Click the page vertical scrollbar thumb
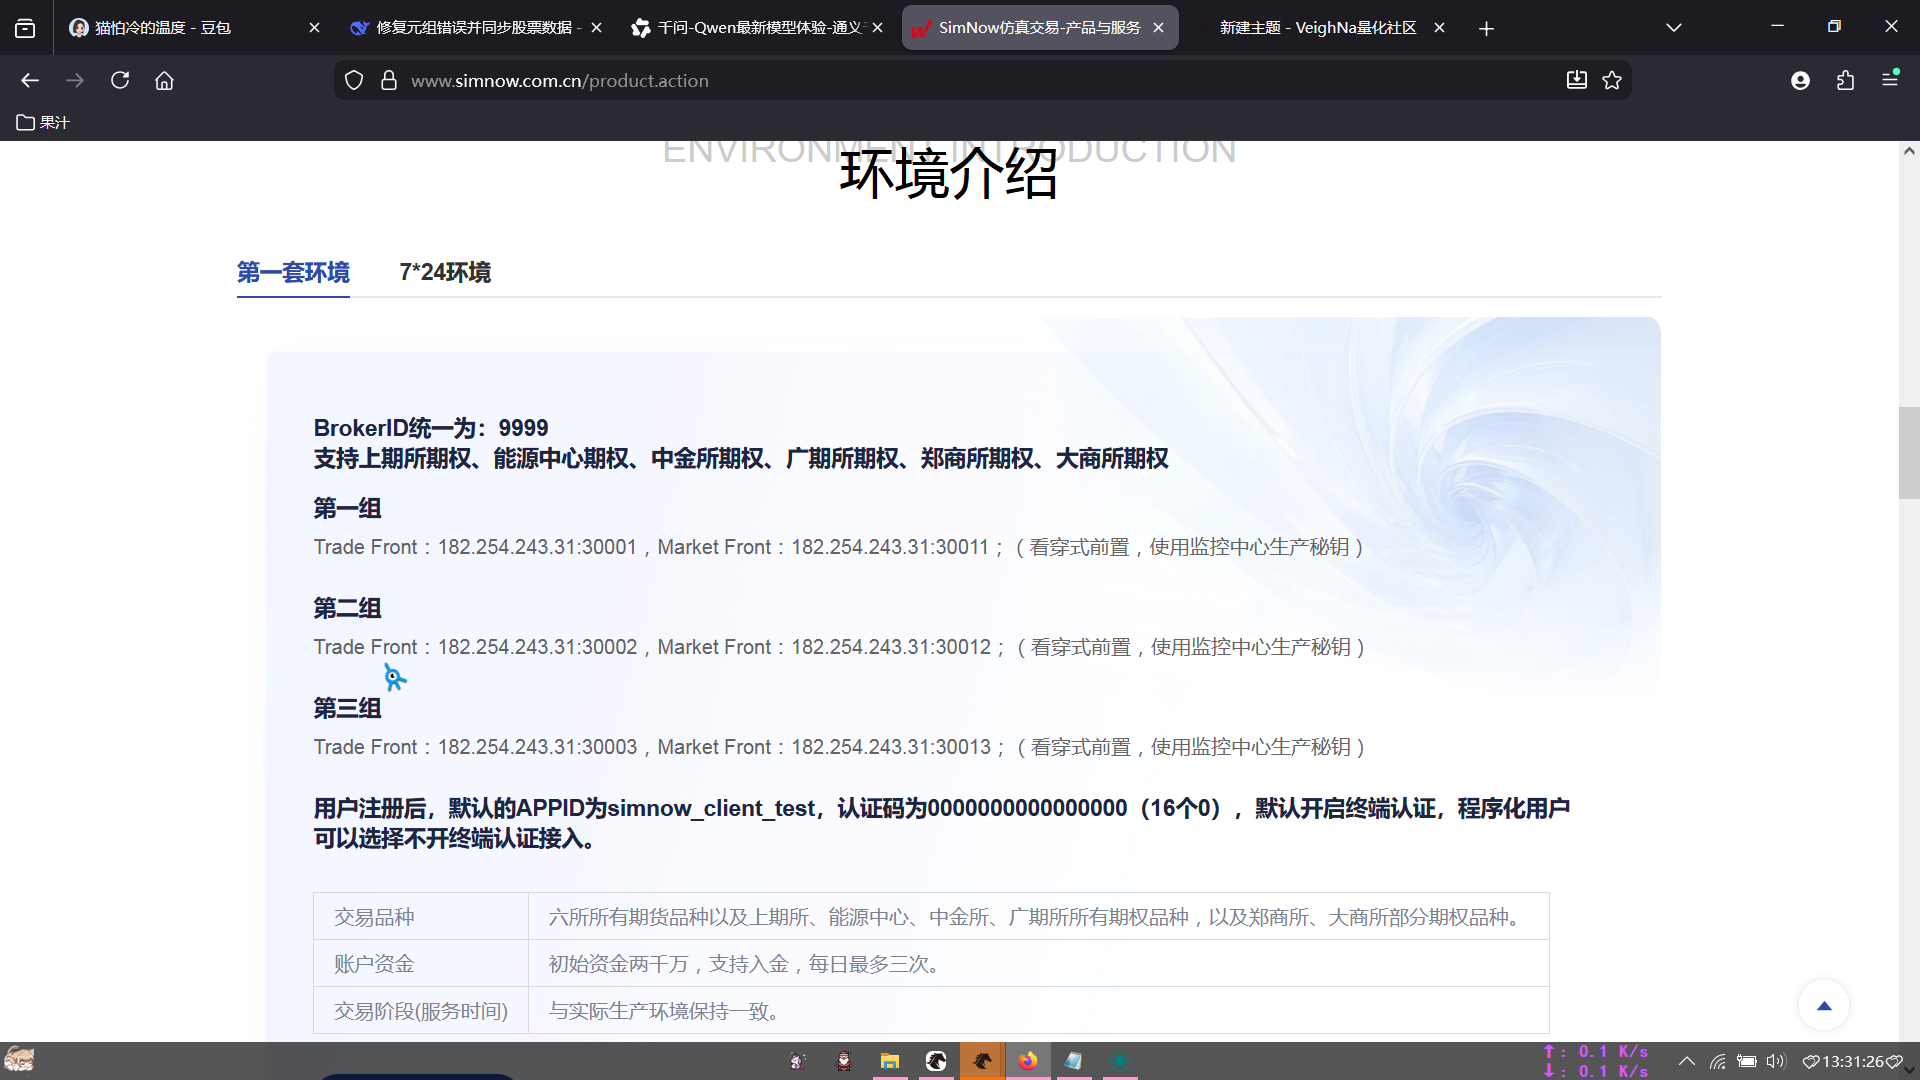1920x1080 pixels. point(1908,452)
